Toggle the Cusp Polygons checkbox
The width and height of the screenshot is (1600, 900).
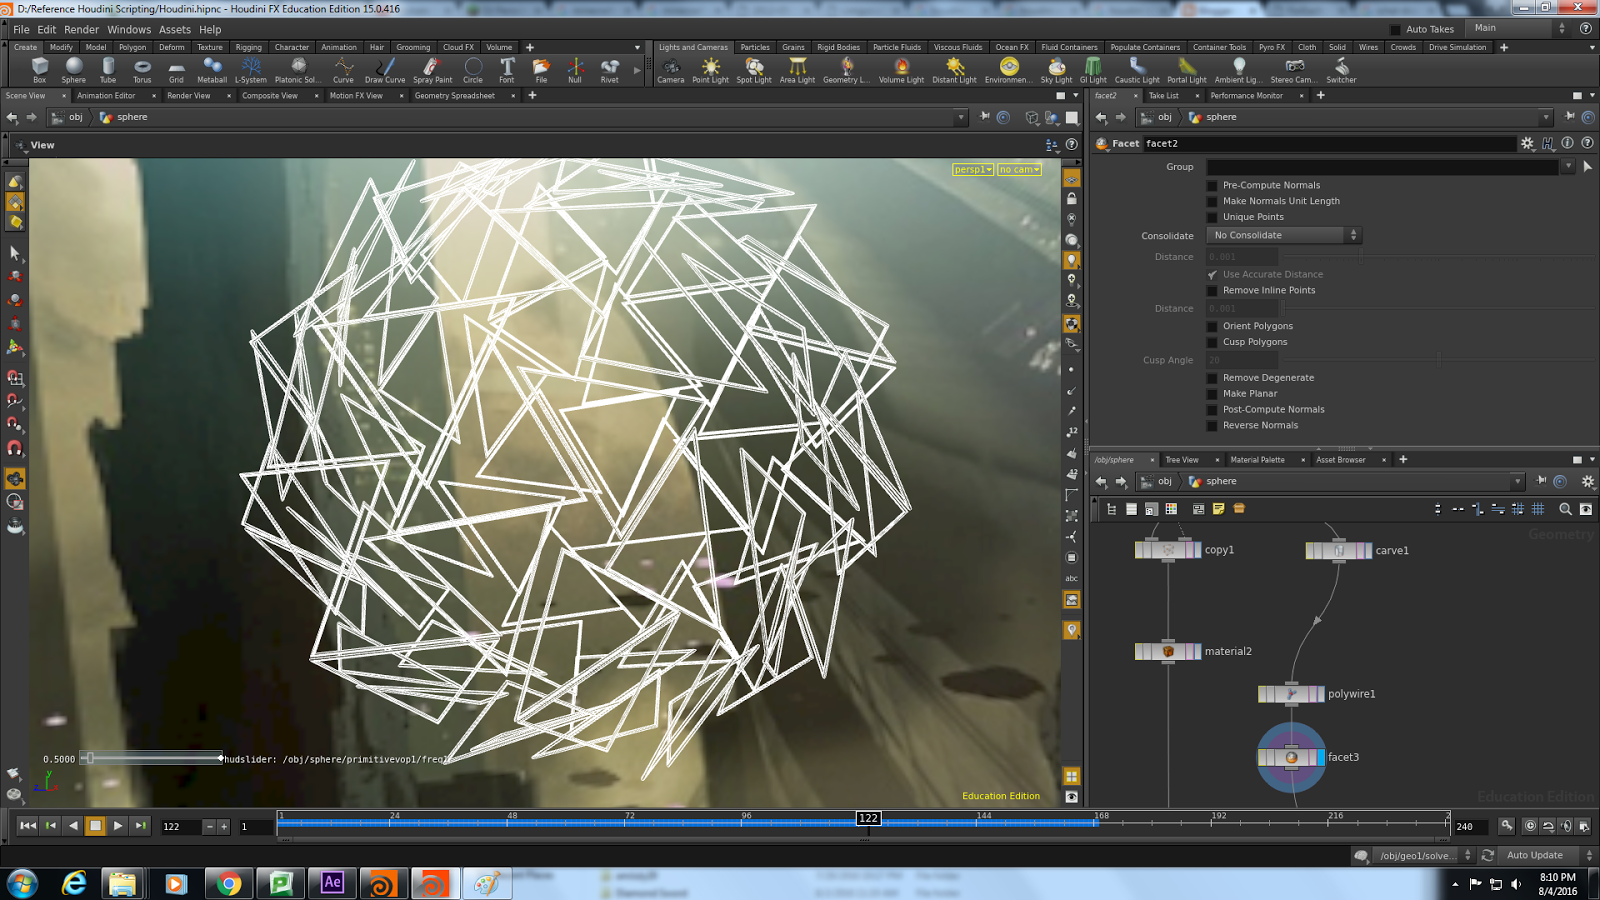point(1212,341)
